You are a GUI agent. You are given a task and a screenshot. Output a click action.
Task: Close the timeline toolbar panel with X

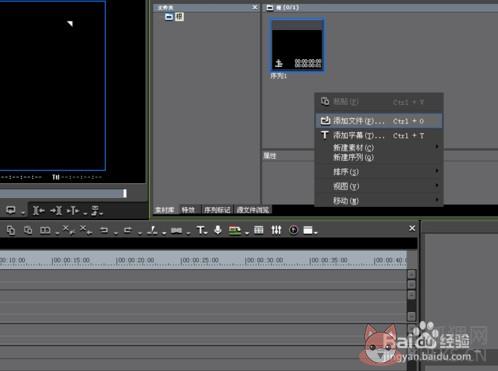[x=412, y=228]
